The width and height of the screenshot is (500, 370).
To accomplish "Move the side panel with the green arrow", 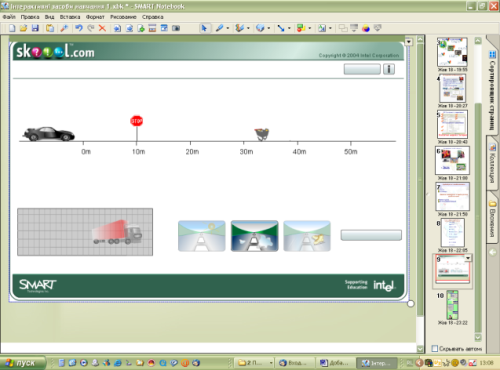I will pos(492,252).
